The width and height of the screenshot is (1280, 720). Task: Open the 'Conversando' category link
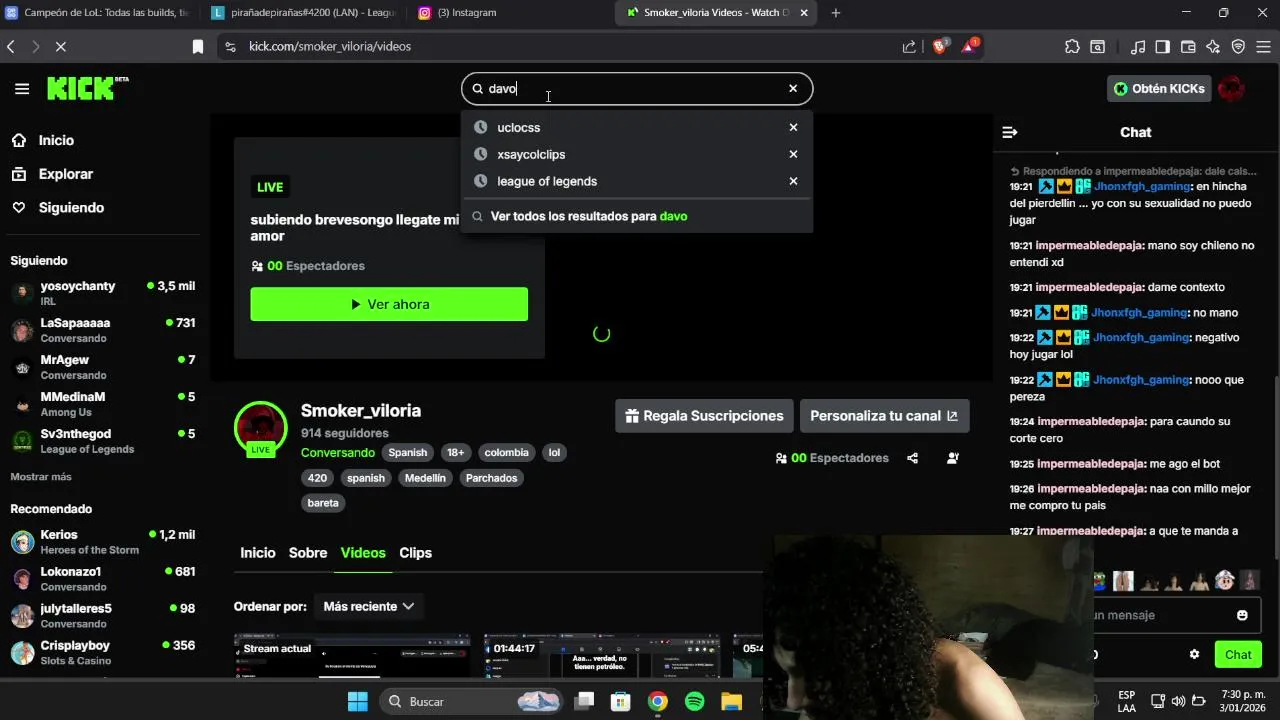[338, 452]
